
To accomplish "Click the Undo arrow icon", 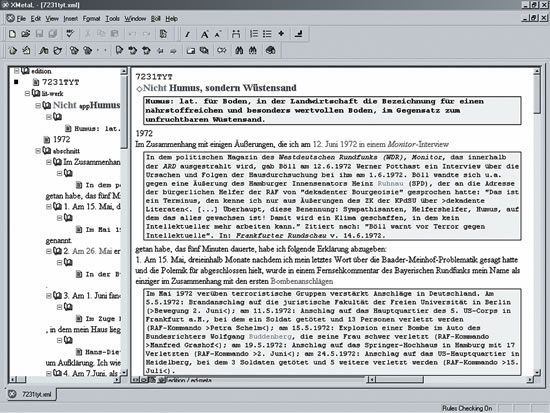I will click(132, 34).
